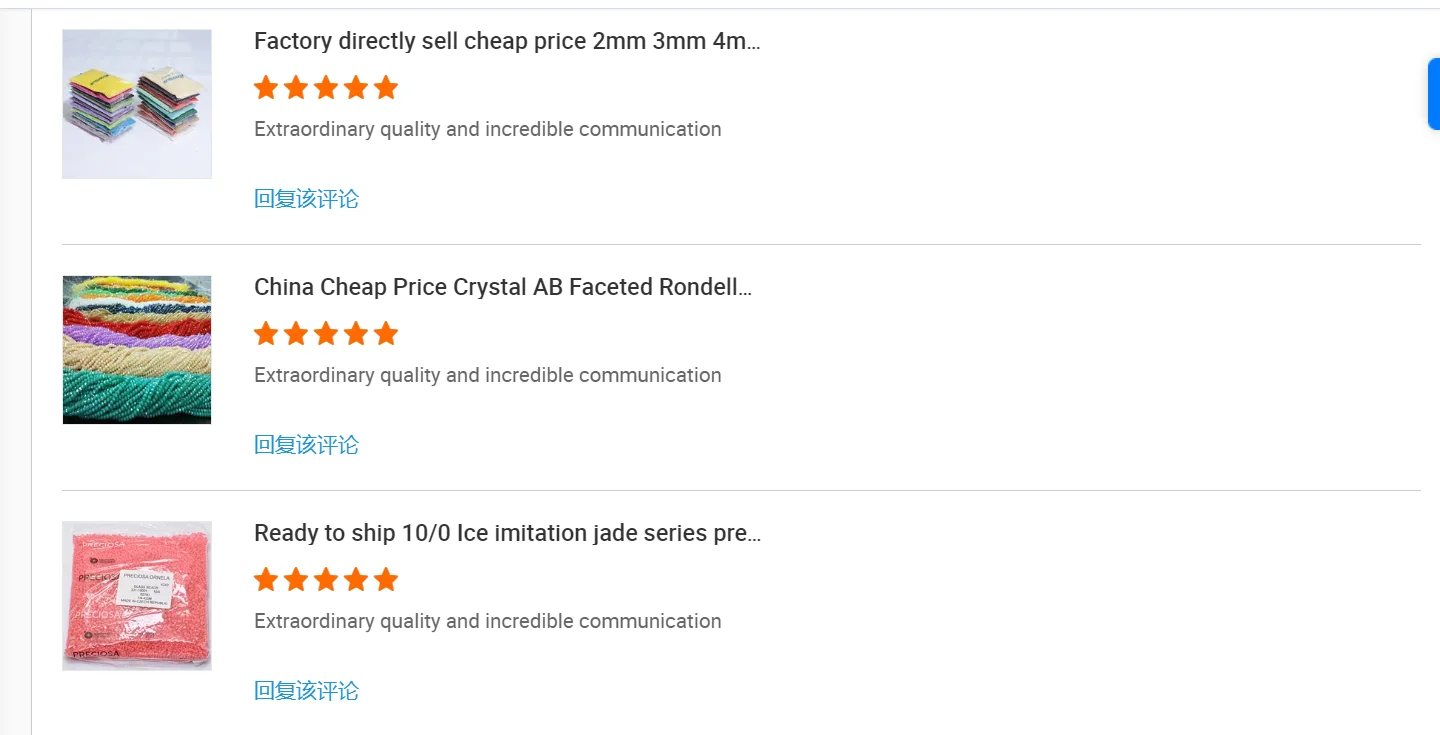Open the colorful bead strands thumbnail
Image resolution: width=1440 pixels, height=735 pixels.
[137, 350]
